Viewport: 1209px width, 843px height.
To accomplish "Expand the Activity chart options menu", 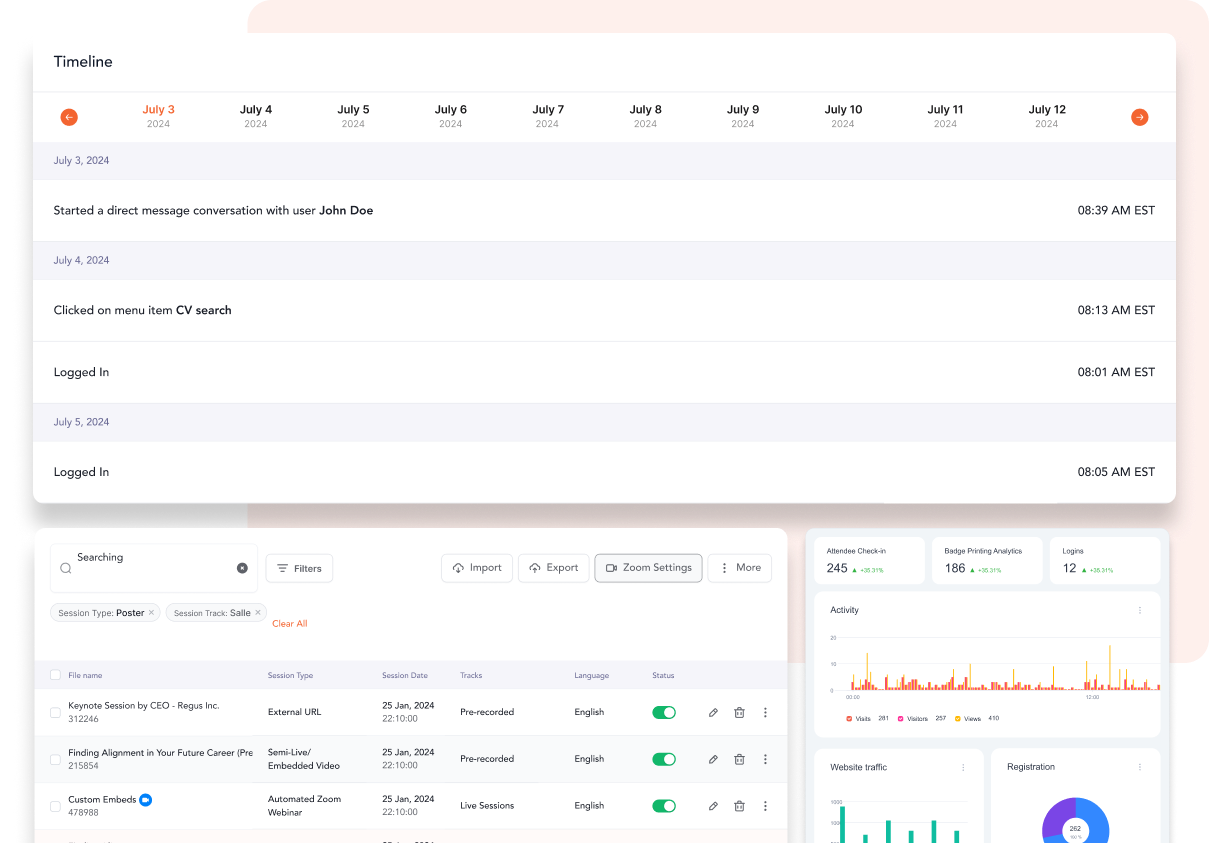I will (1139, 610).
